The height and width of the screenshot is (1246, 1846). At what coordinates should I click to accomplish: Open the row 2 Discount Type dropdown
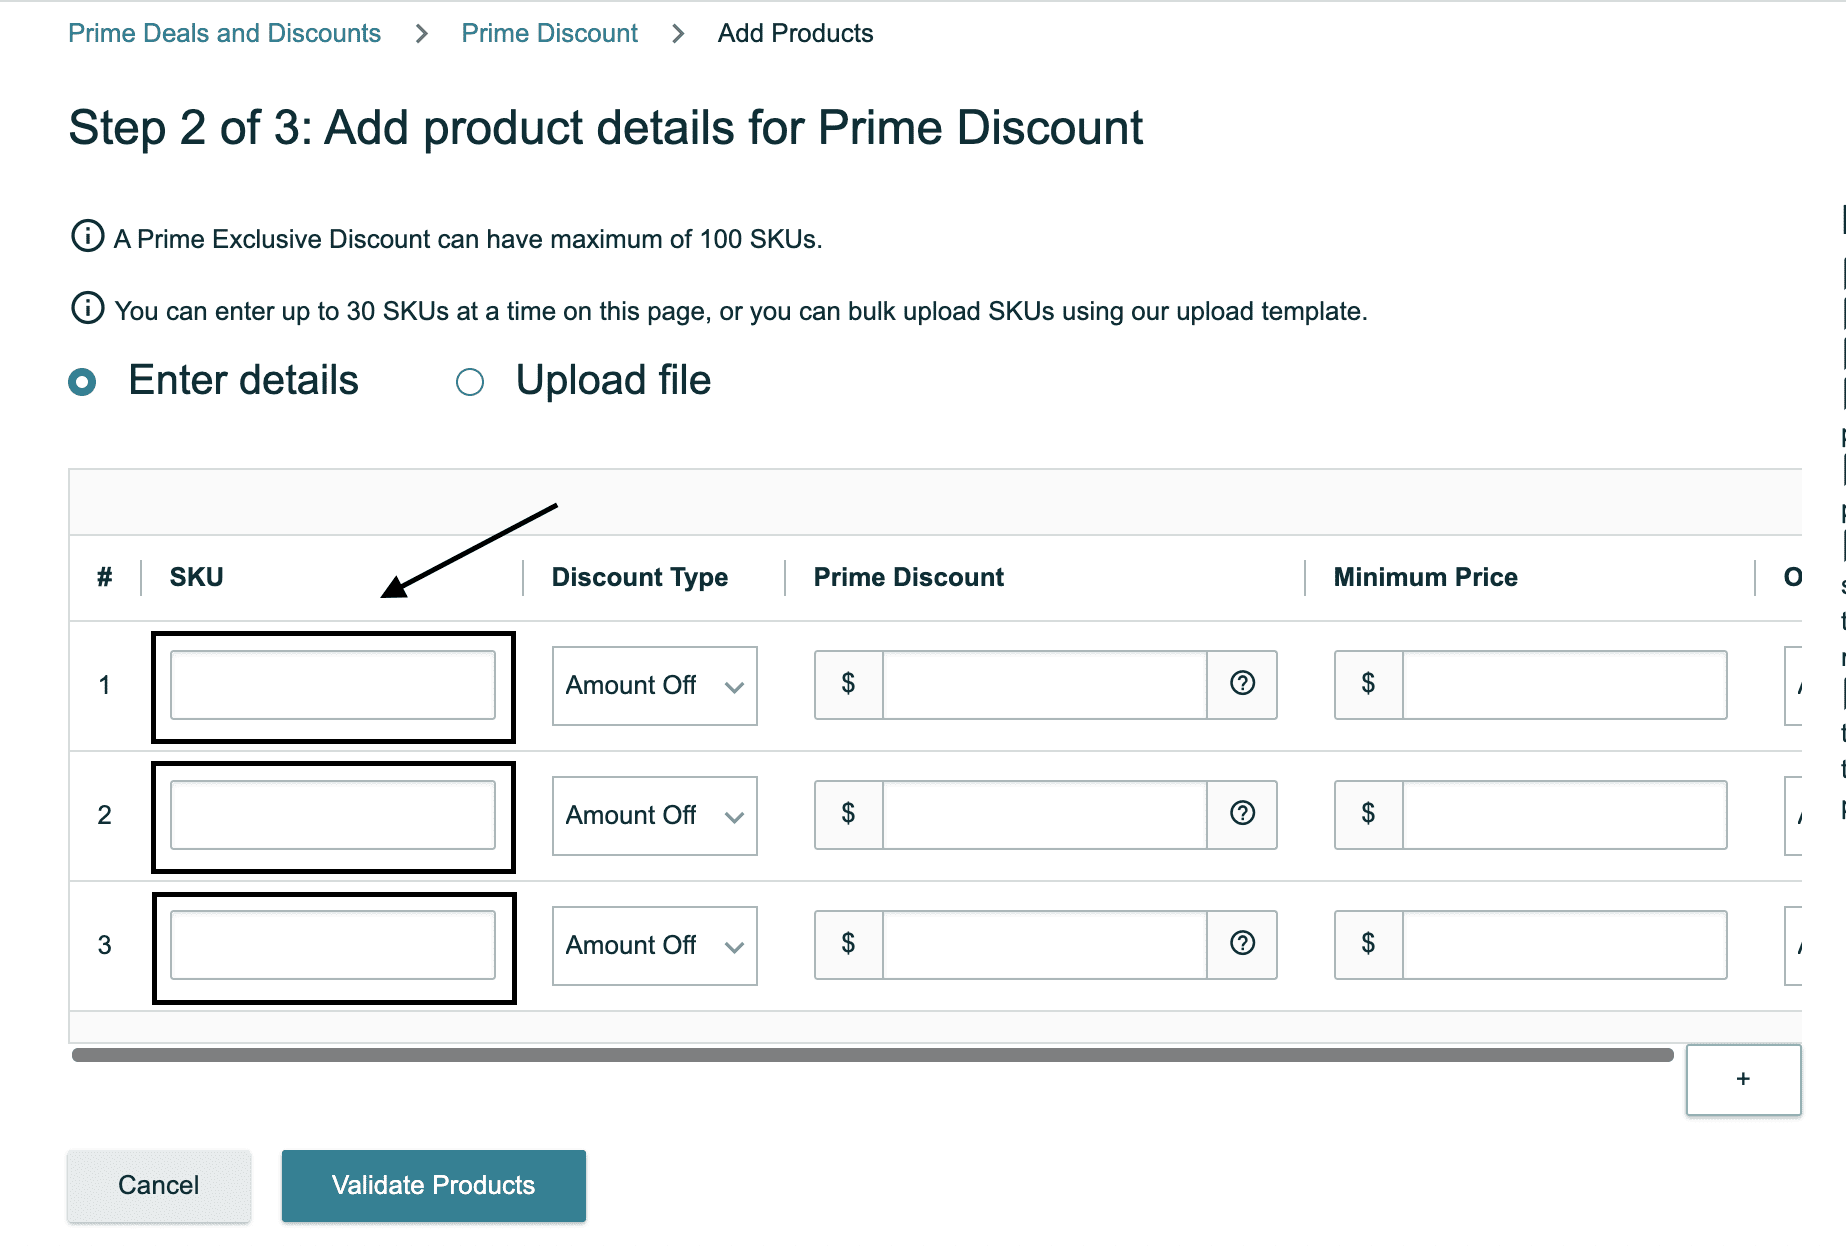point(655,816)
